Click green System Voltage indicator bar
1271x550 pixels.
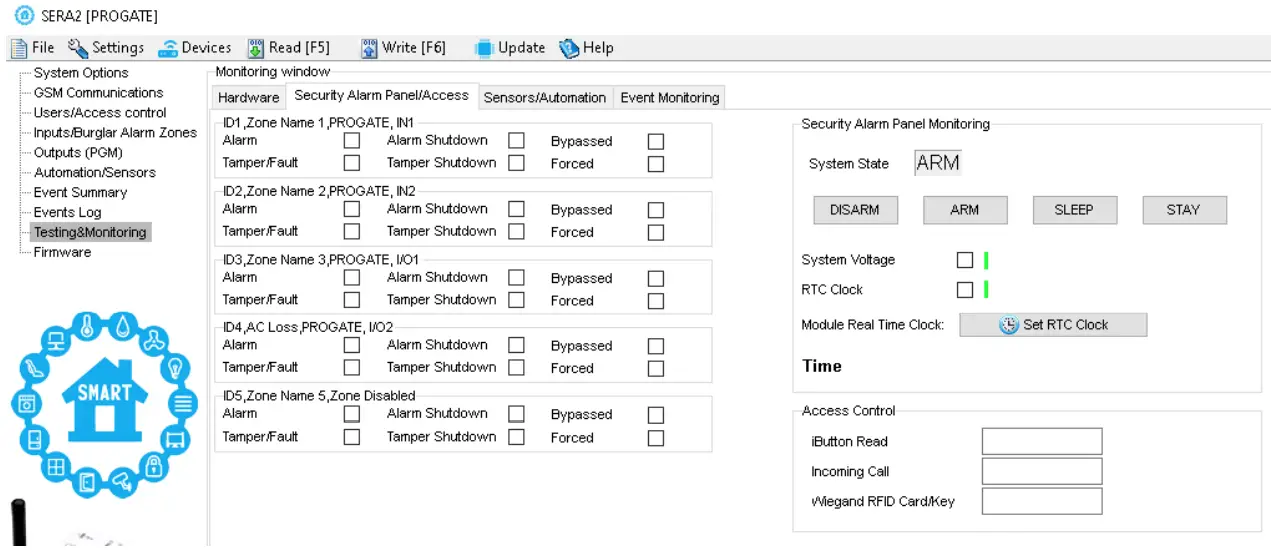tap(986, 260)
